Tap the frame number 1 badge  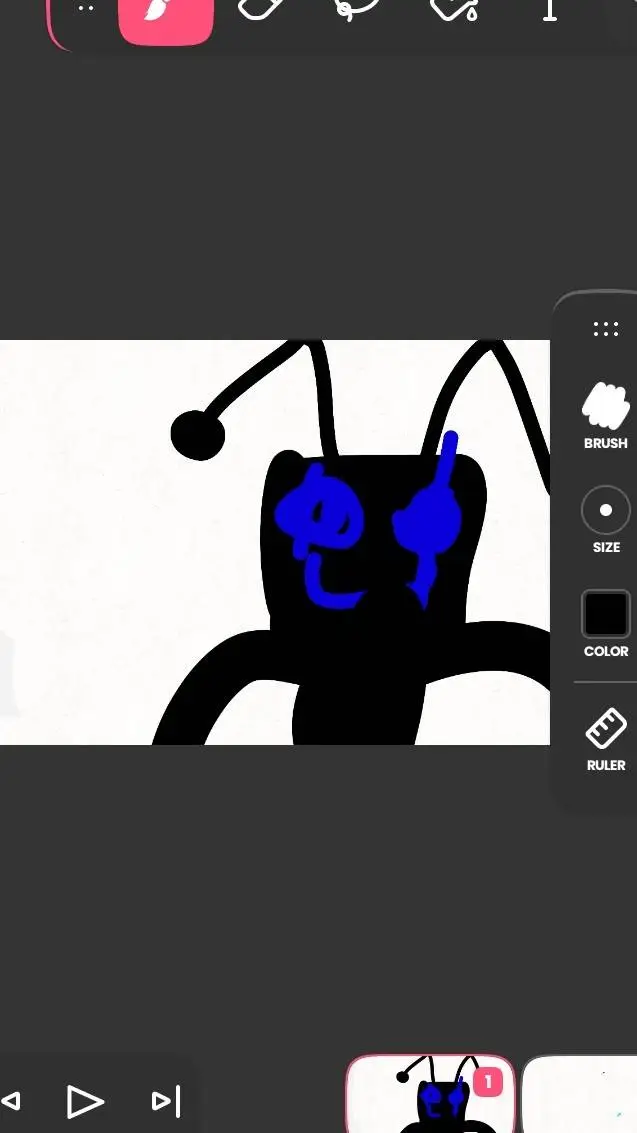pyautogui.click(x=487, y=1082)
